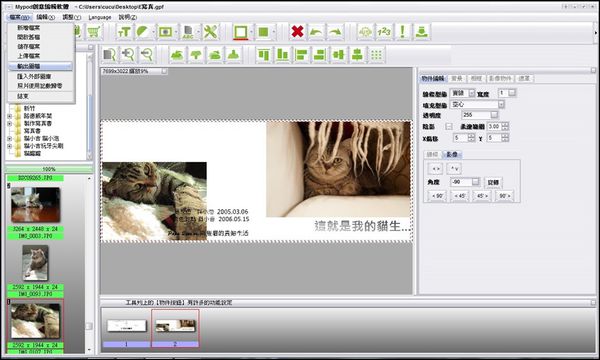Open the width value dropdown

coord(512,93)
